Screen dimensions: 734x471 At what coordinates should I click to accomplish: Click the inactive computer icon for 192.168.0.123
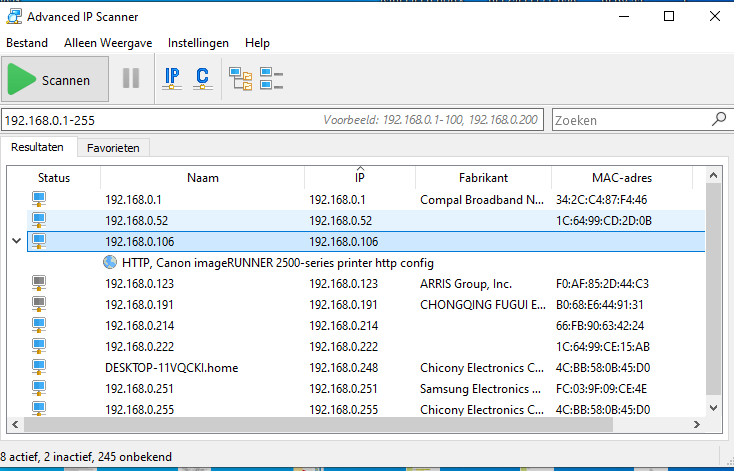pos(40,283)
